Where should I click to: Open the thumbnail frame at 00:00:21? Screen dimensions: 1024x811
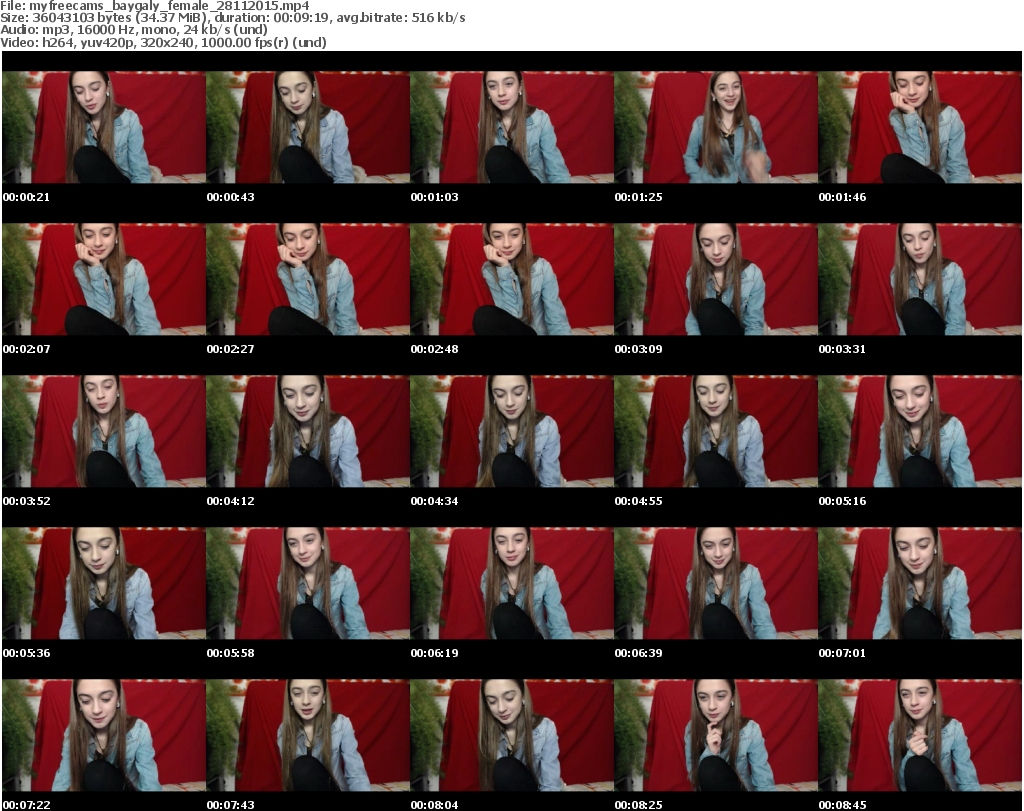pyautogui.click(x=104, y=127)
